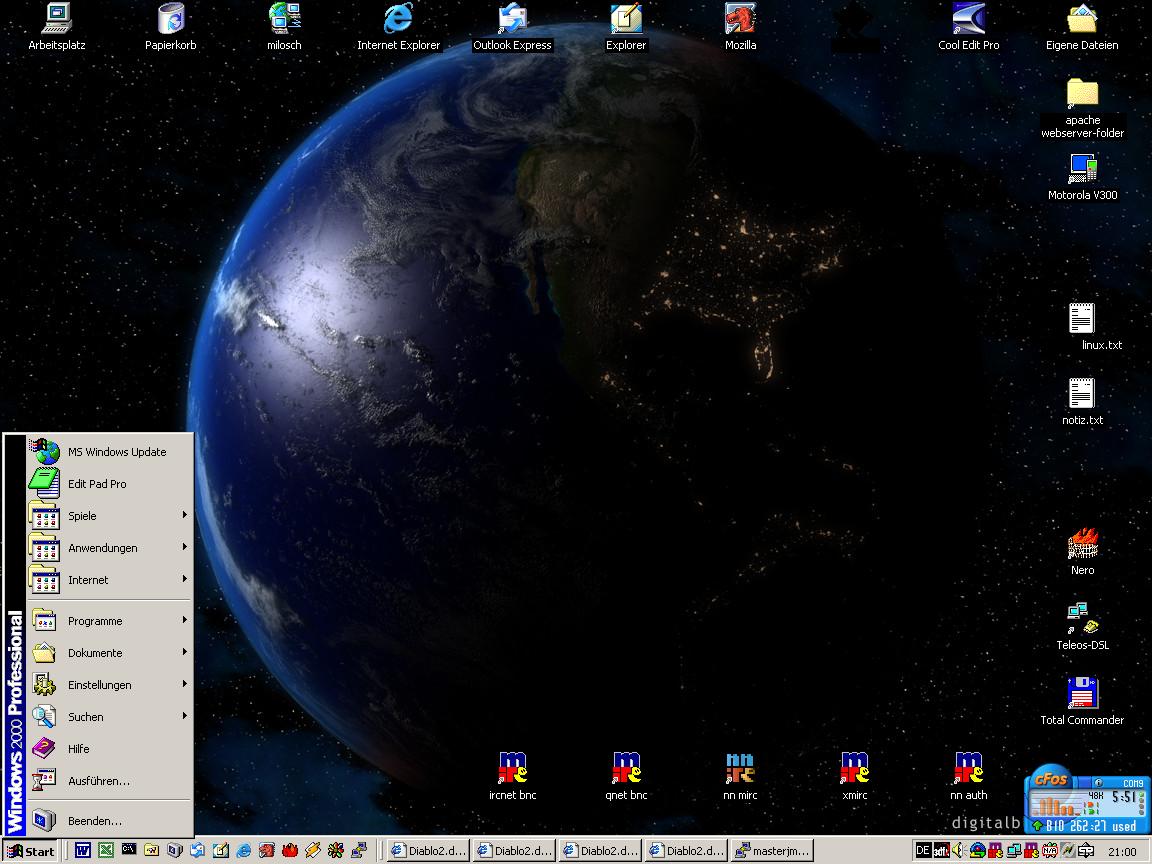Open Hilfe from the Start menu
This screenshot has width=1152, height=864.
(x=110, y=749)
